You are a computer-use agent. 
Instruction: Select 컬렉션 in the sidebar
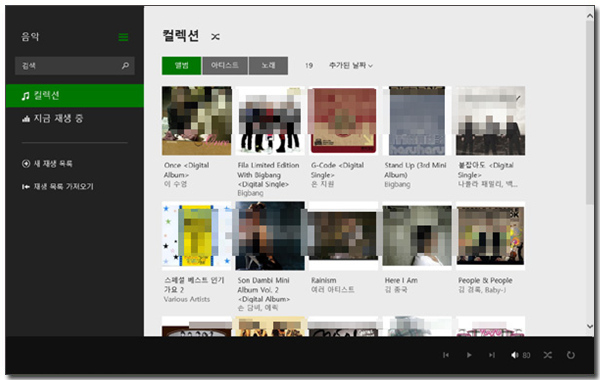75,96
